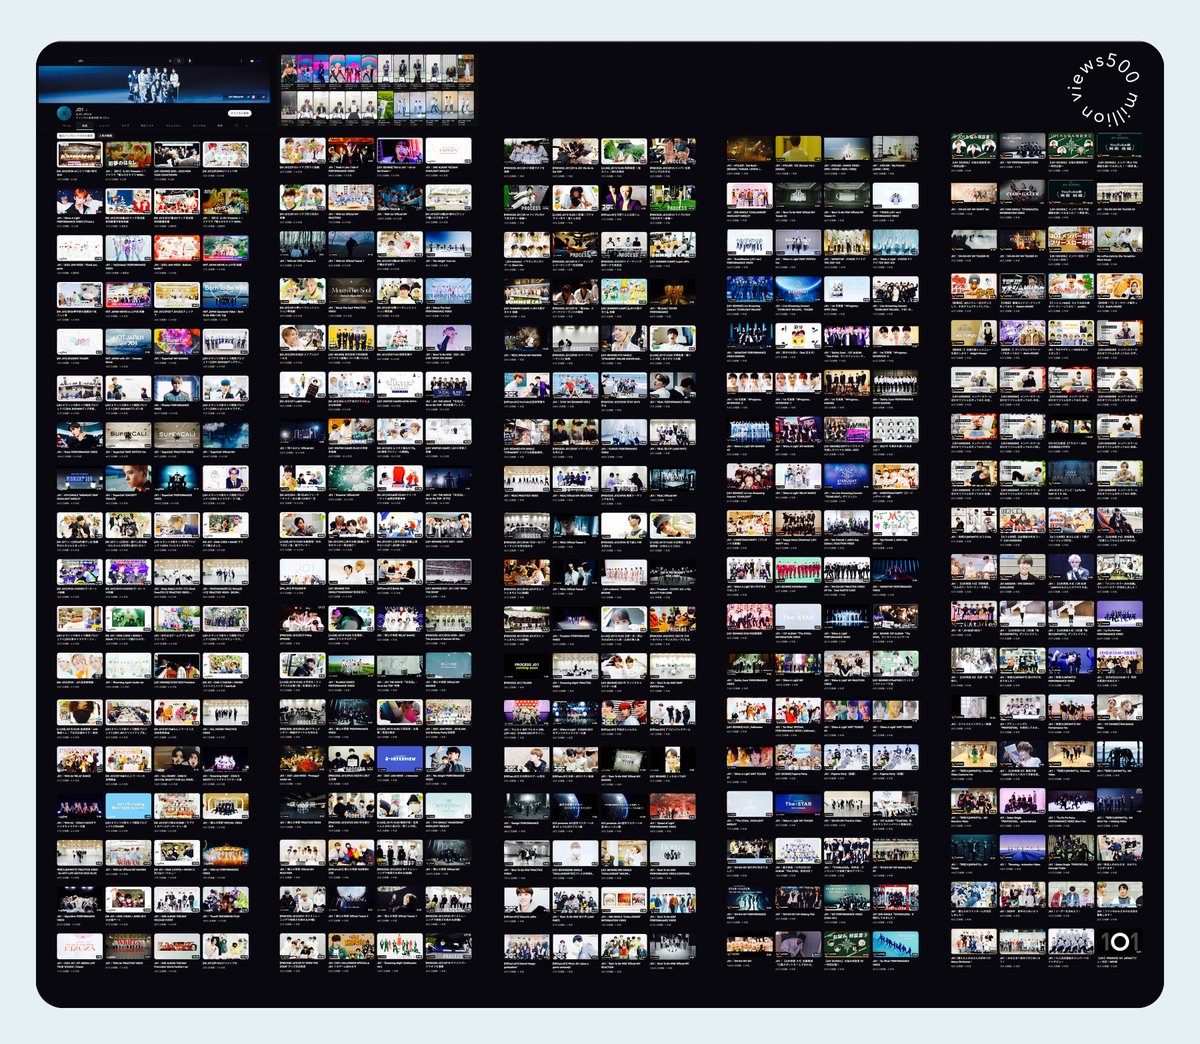
Task: Select the first sort filter chip under the tabs
Action: (x=76, y=136)
